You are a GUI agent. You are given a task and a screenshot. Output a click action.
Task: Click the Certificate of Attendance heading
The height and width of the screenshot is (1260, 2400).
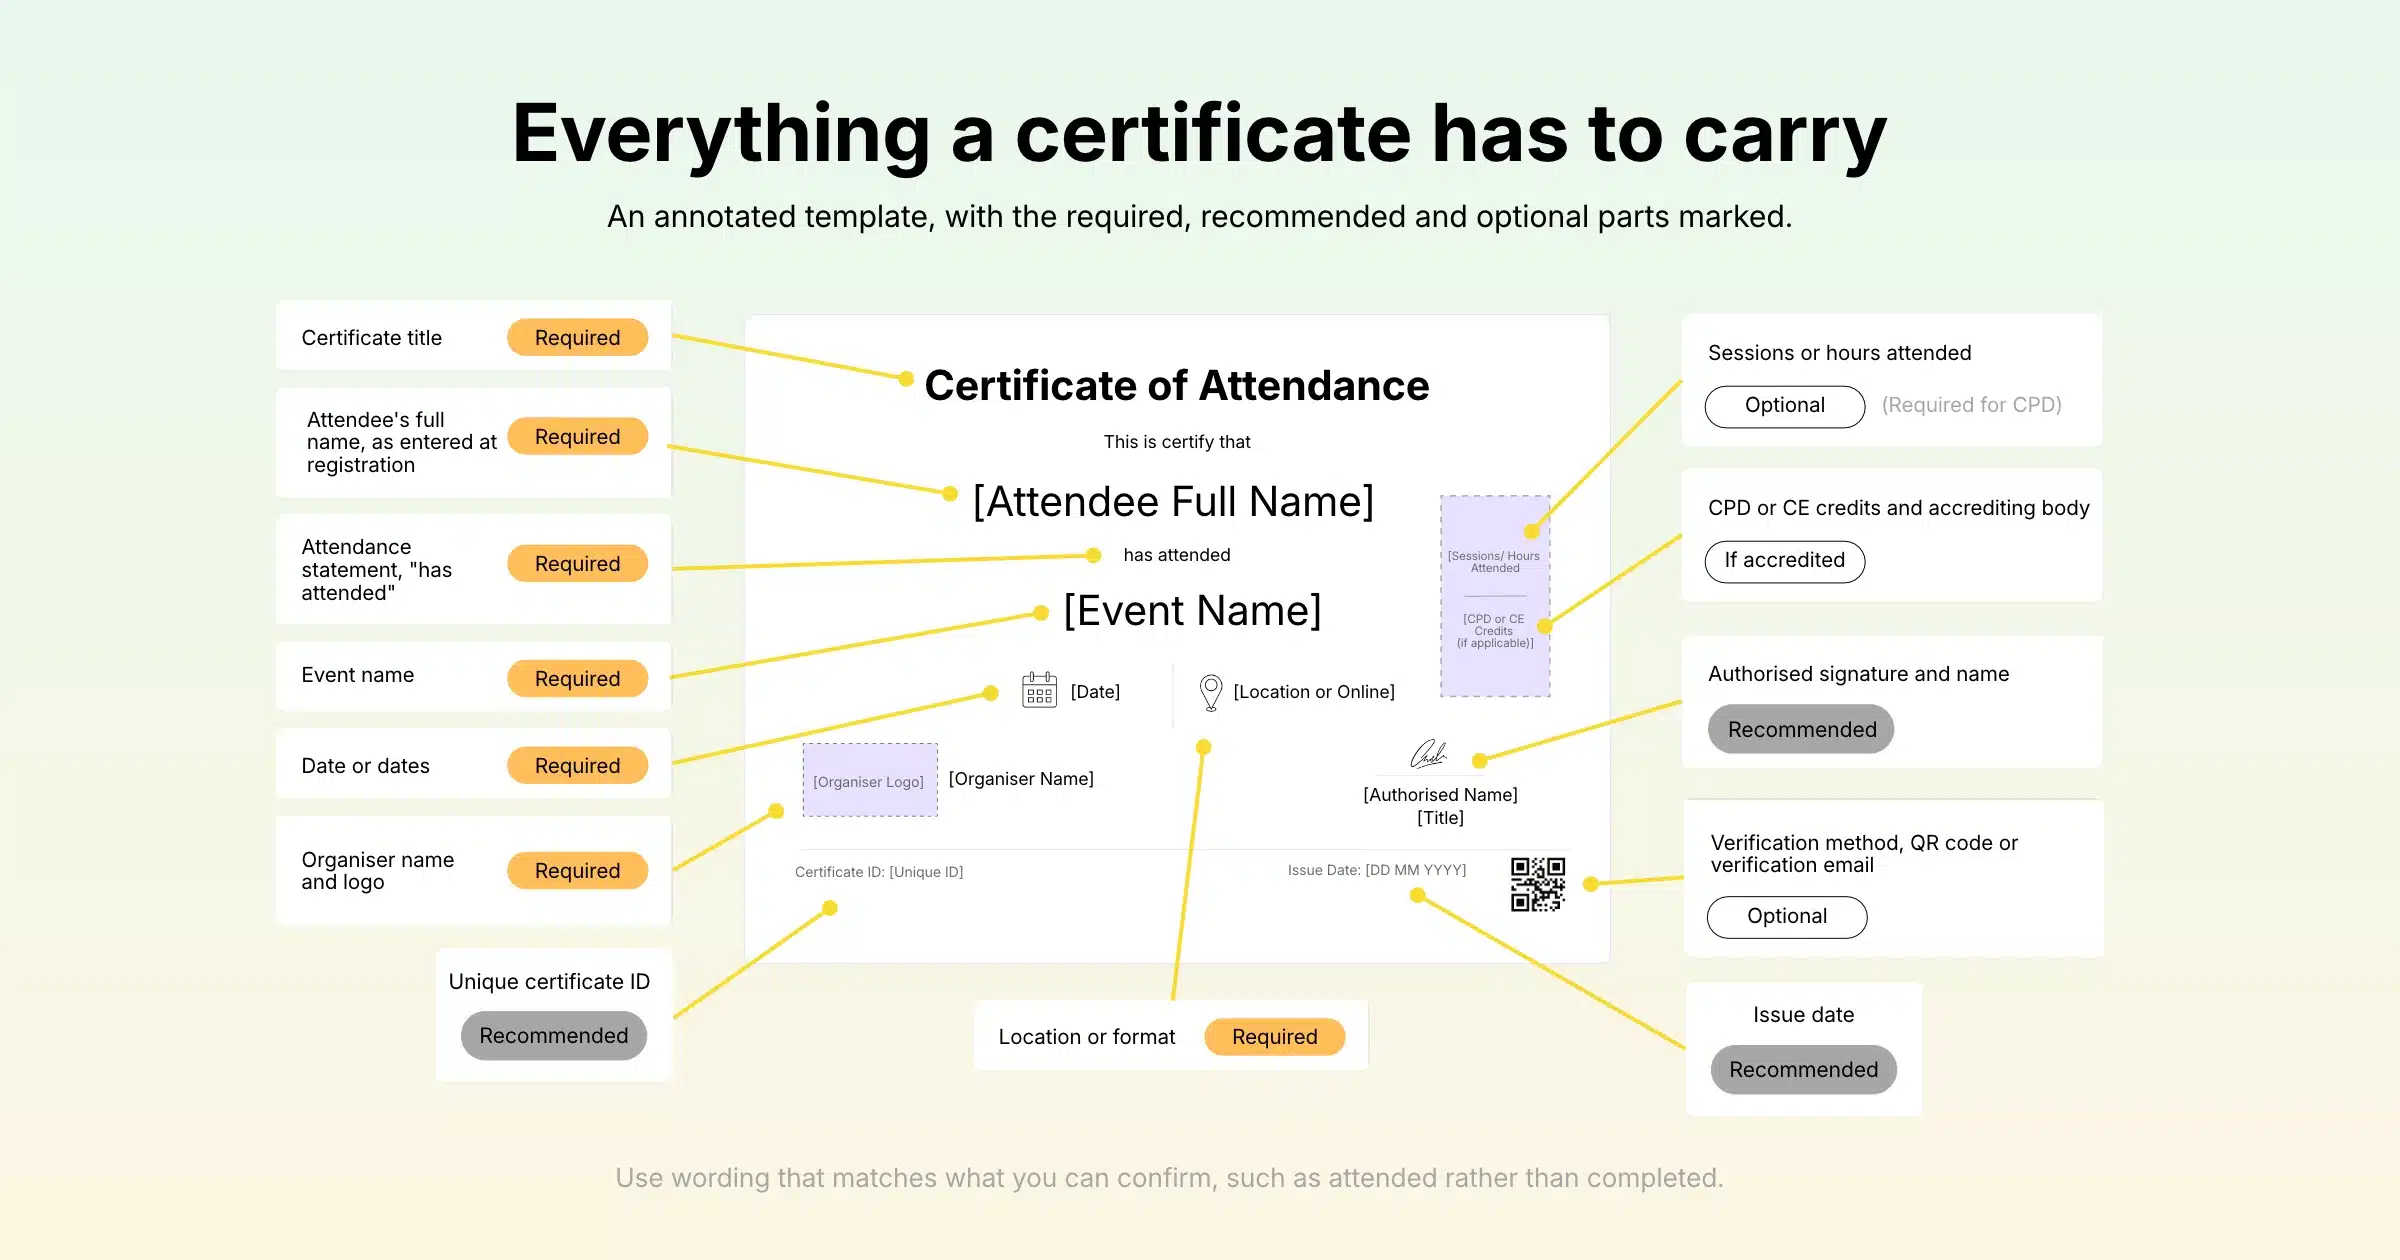coord(1176,386)
